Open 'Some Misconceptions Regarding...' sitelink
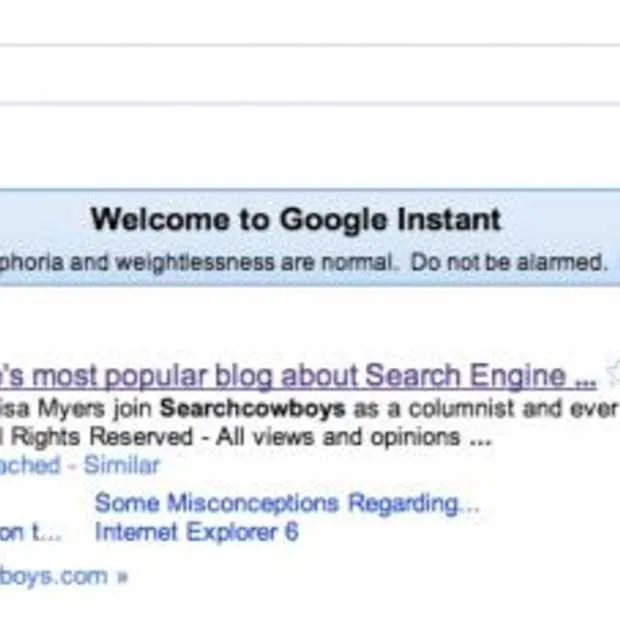 point(286,503)
